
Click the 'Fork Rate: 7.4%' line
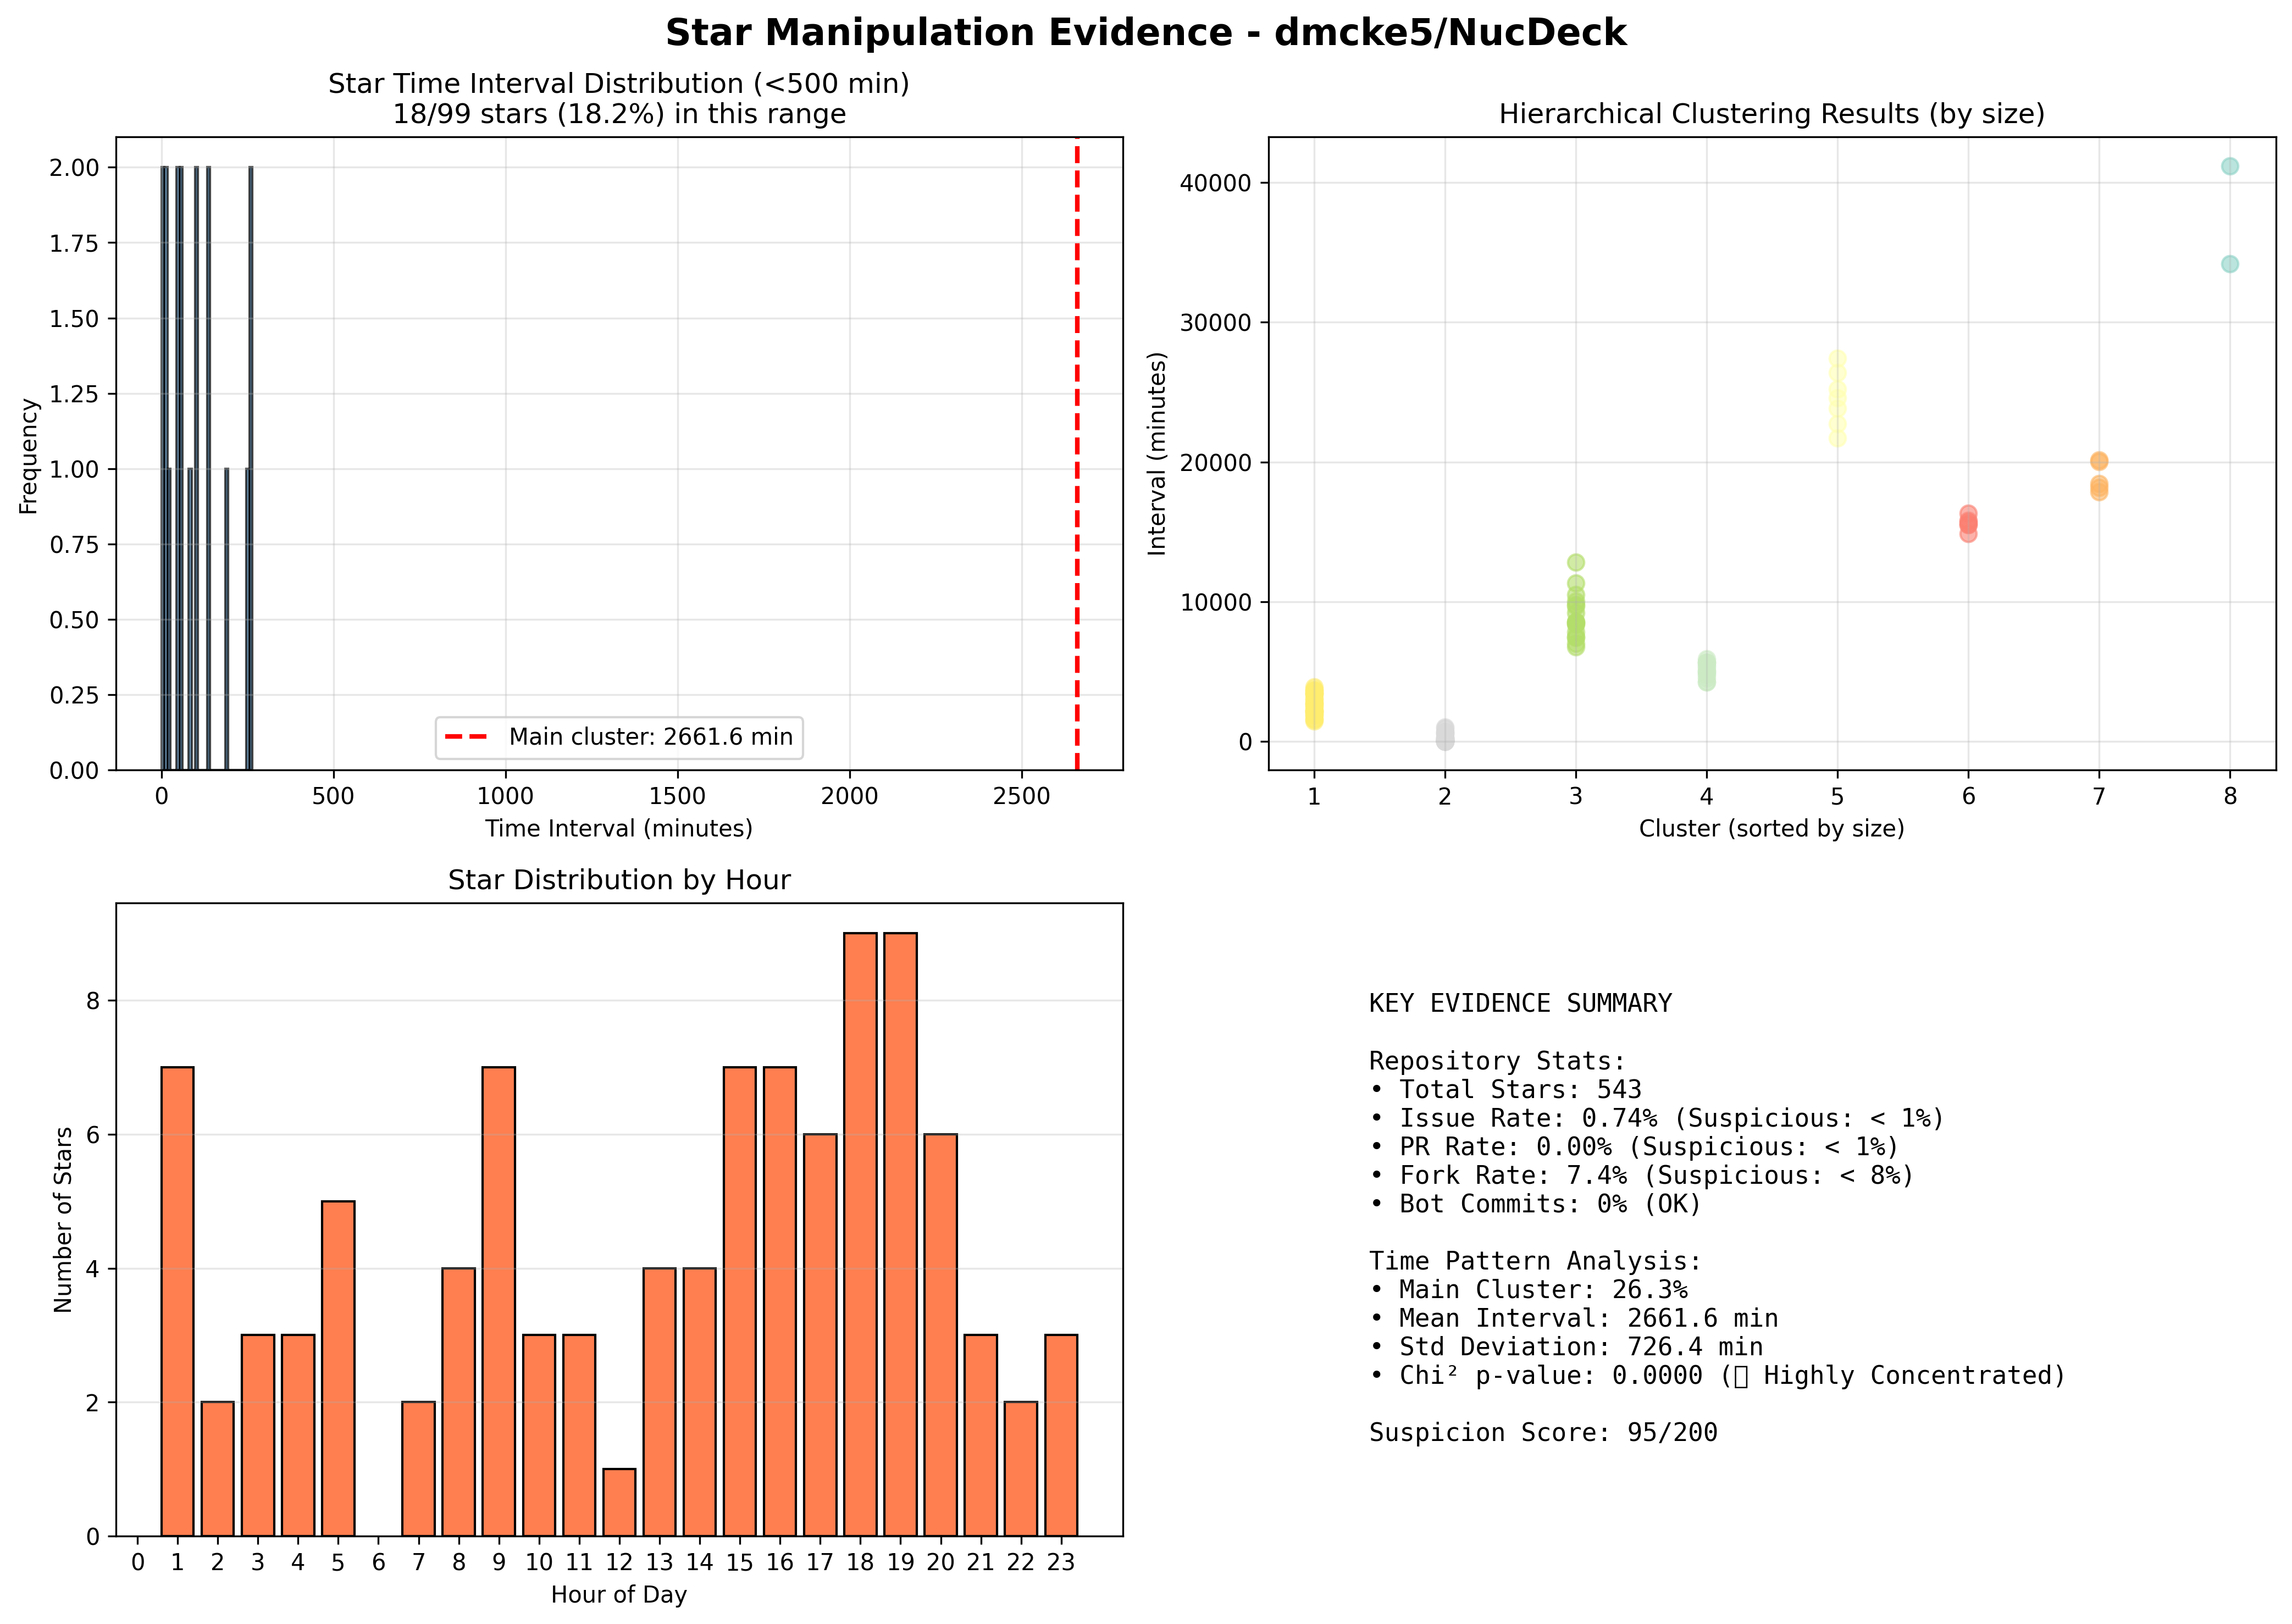(x=1642, y=1175)
